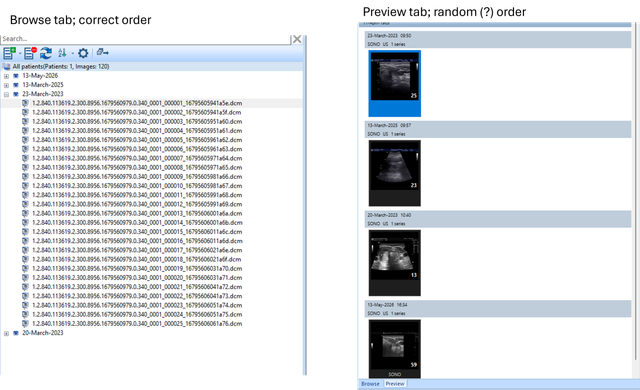Screen dimensions: 640x390
Task: Select the 23-March-2023 study label
Action: pos(43,94)
